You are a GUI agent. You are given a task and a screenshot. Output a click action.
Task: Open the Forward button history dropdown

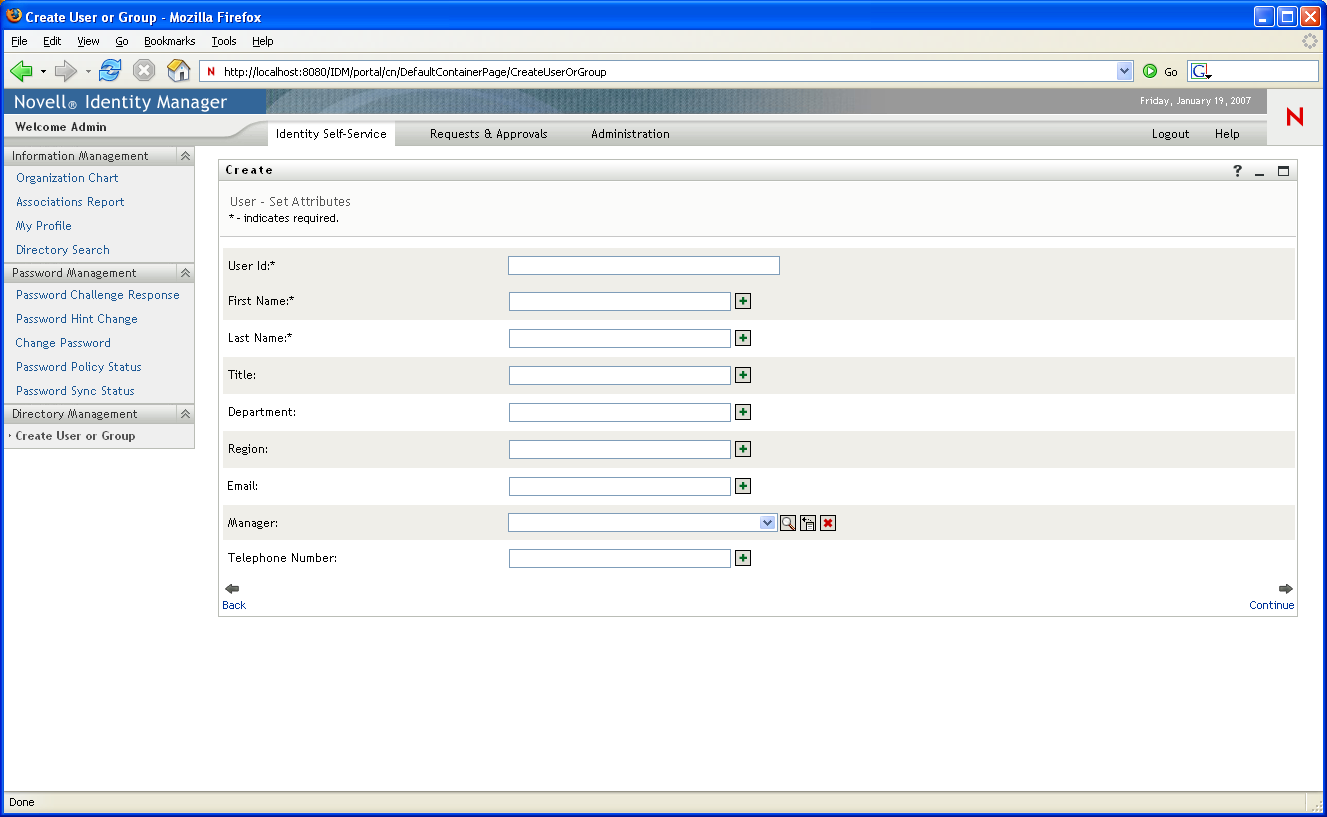pyautogui.click(x=88, y=72)
